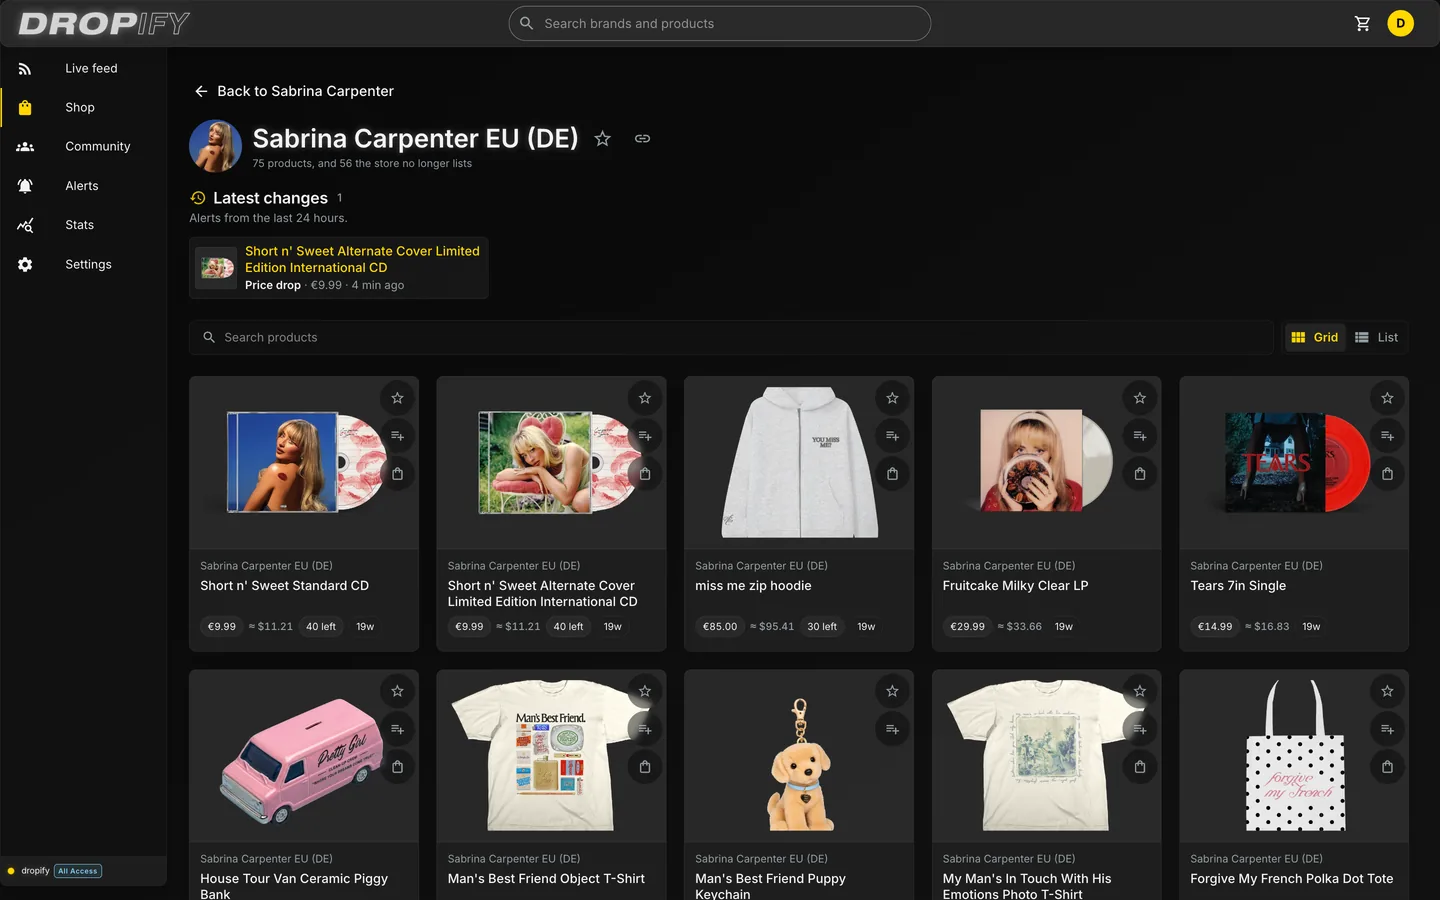Open the shopping cart icon
The width and height of the screenshot is (1440, 900).
1362,23
